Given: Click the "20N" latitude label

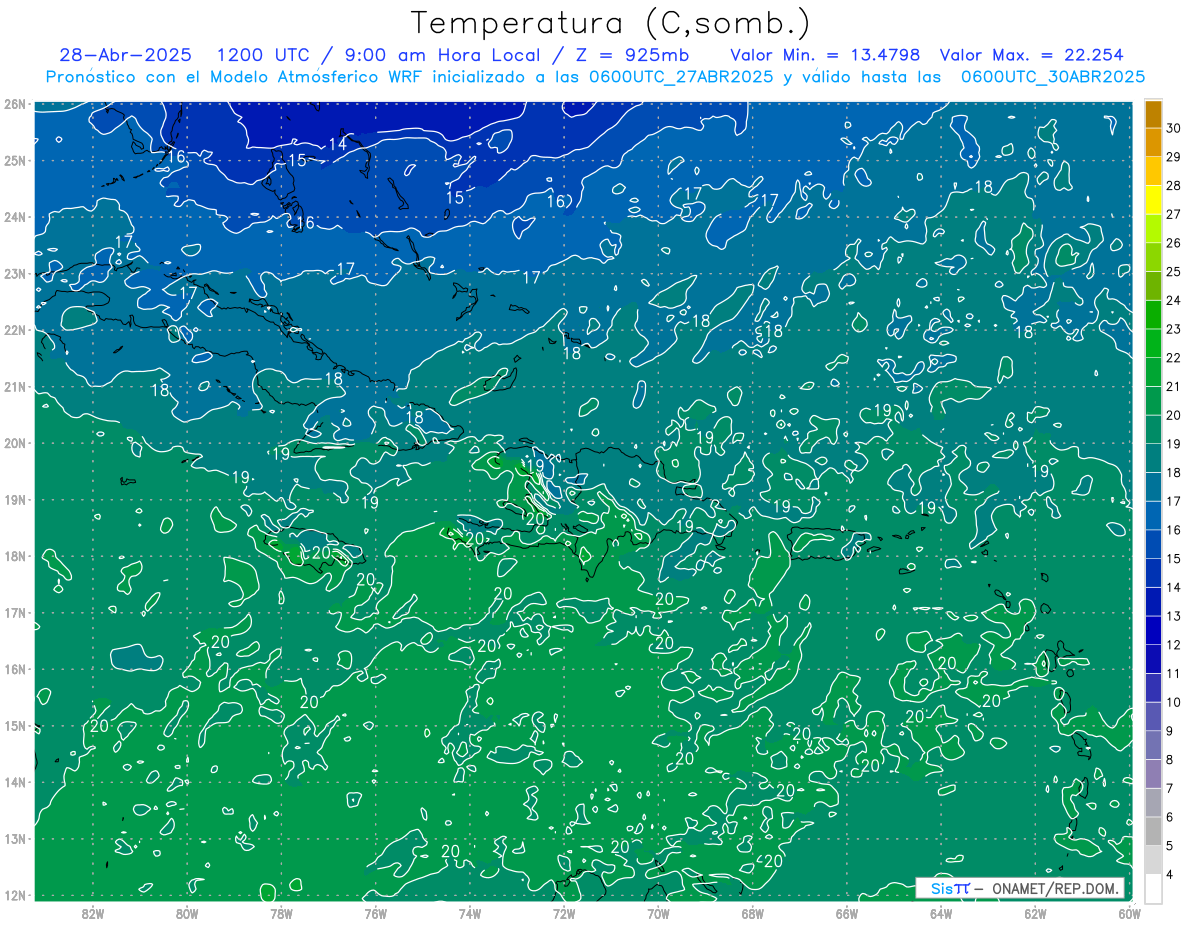Looking at the screenshot, I should pyautogui.click(x=14, y=443).
